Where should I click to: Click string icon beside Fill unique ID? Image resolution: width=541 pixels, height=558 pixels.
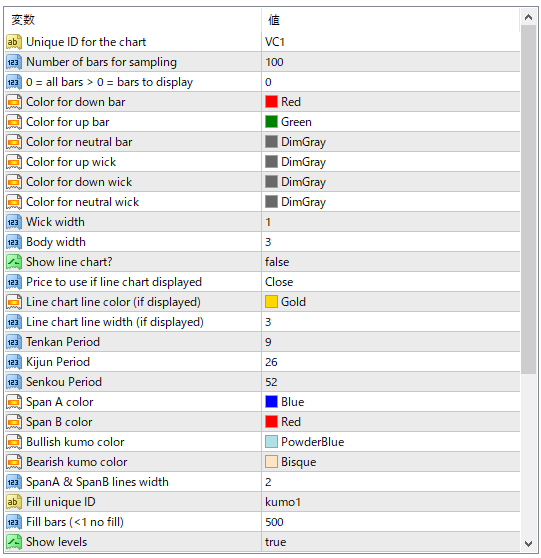tap(14, 502)
